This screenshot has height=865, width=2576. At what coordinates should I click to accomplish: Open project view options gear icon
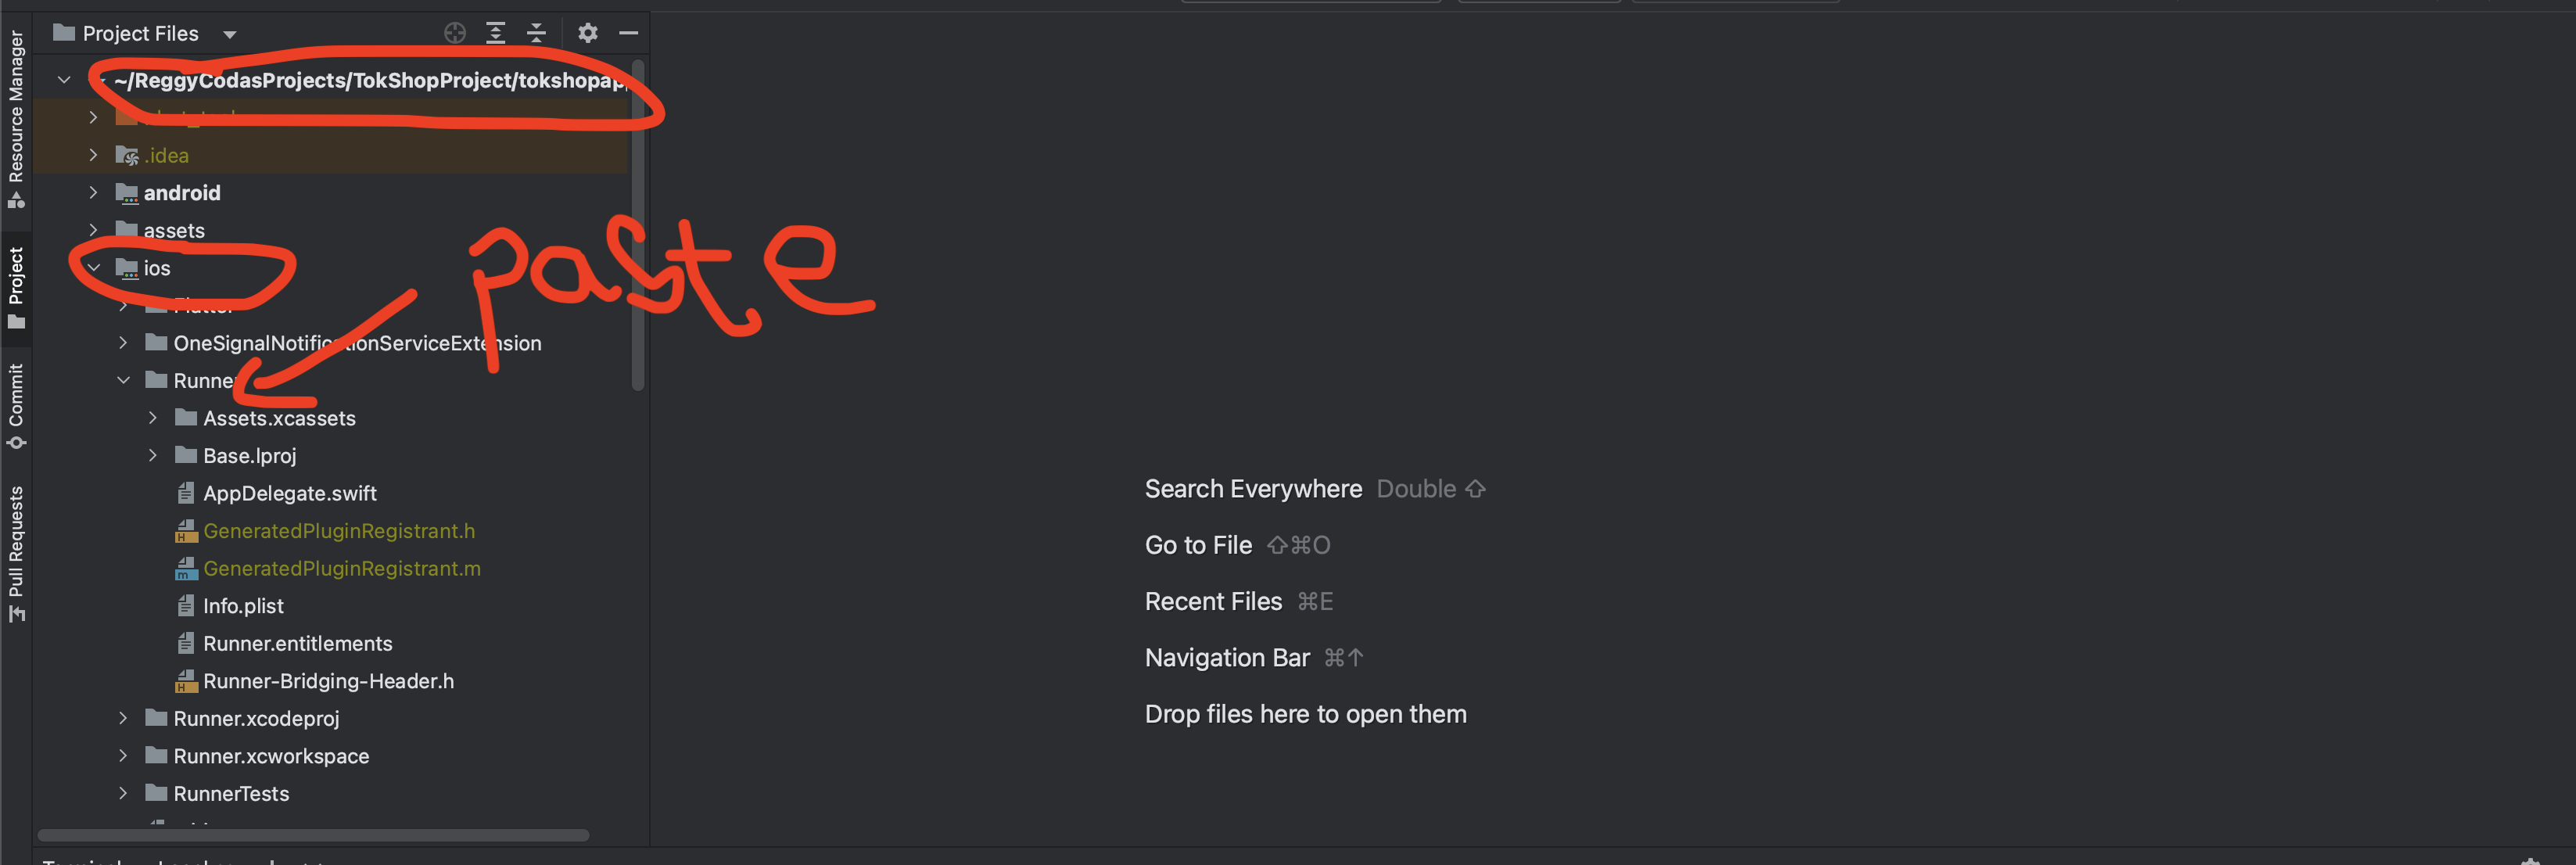point(588,33)
